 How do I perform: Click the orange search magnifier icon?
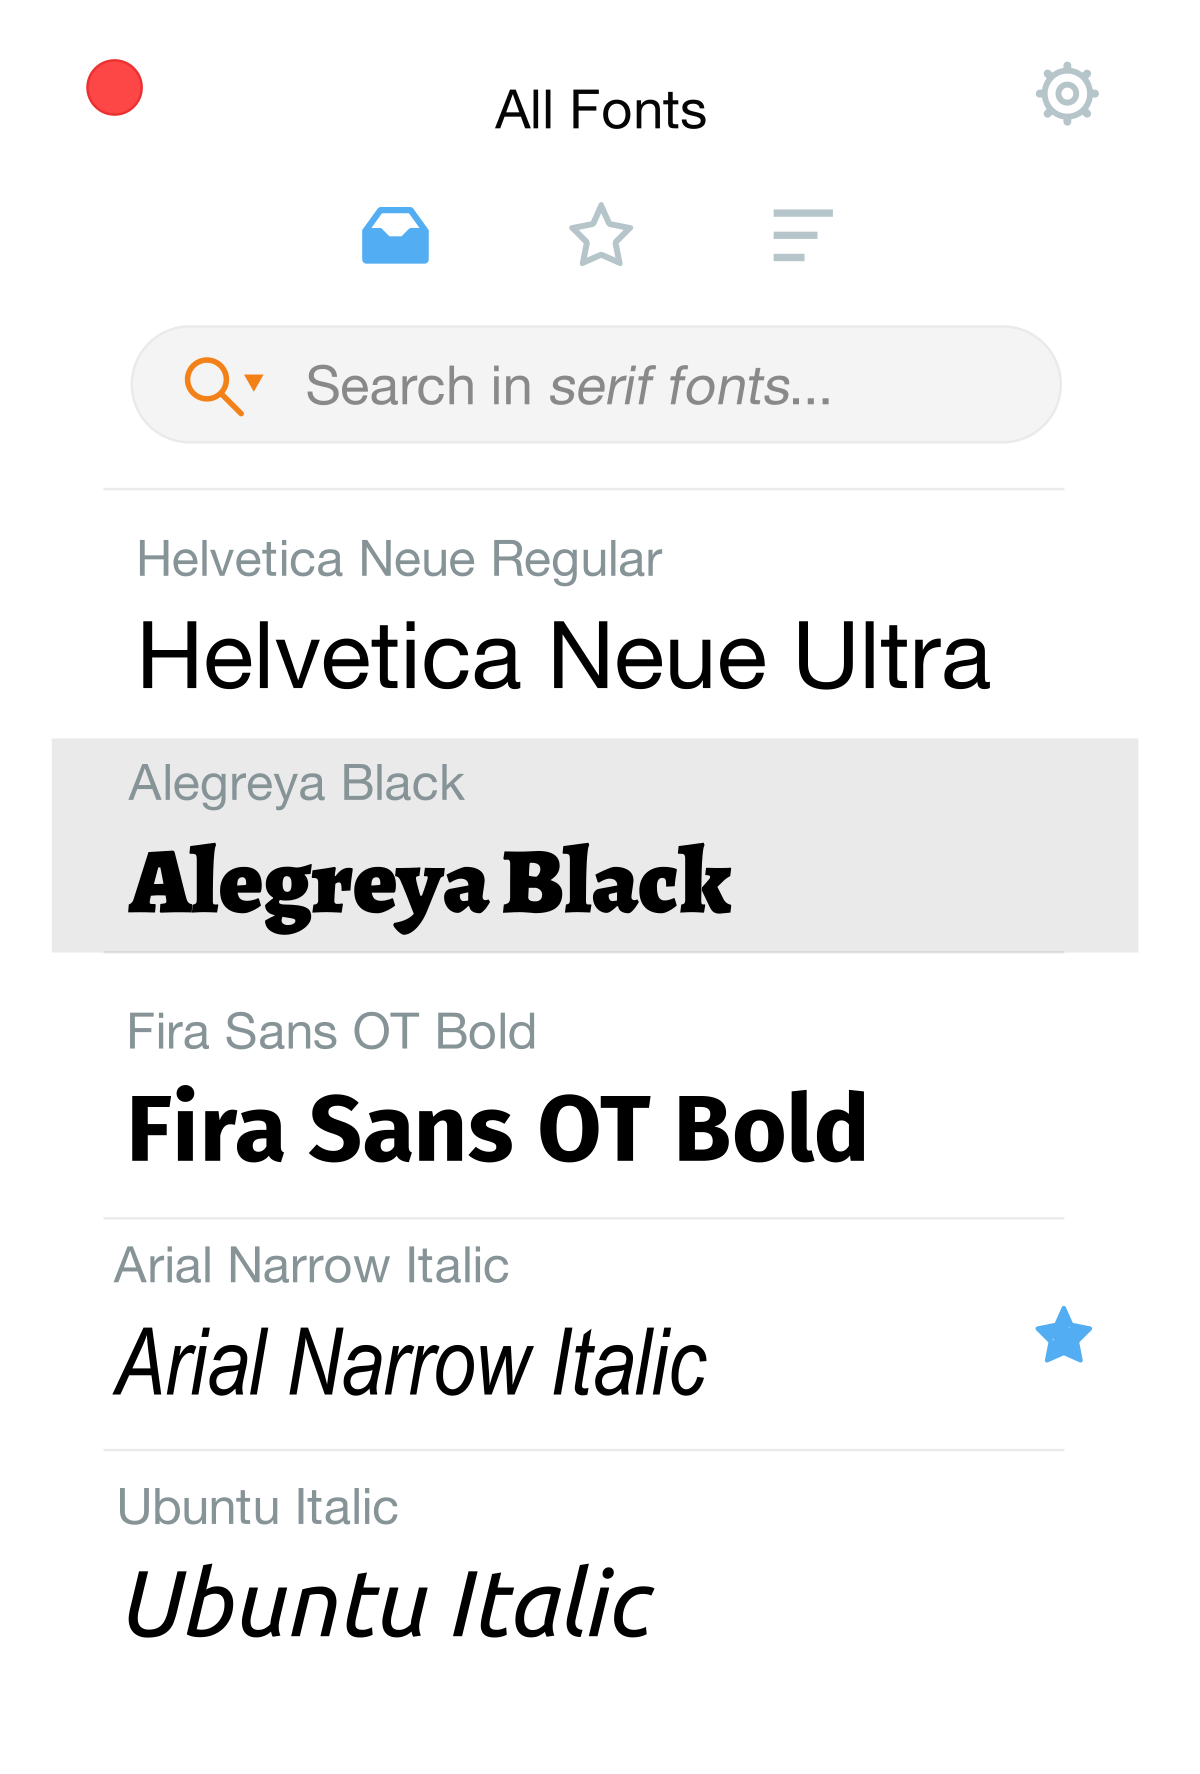[213, 385]
